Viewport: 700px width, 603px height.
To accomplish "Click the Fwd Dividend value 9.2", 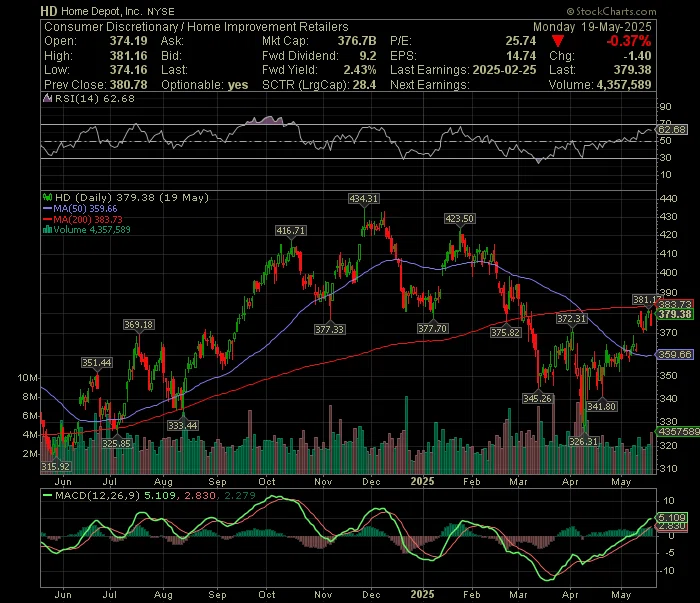I will point(368,56).
